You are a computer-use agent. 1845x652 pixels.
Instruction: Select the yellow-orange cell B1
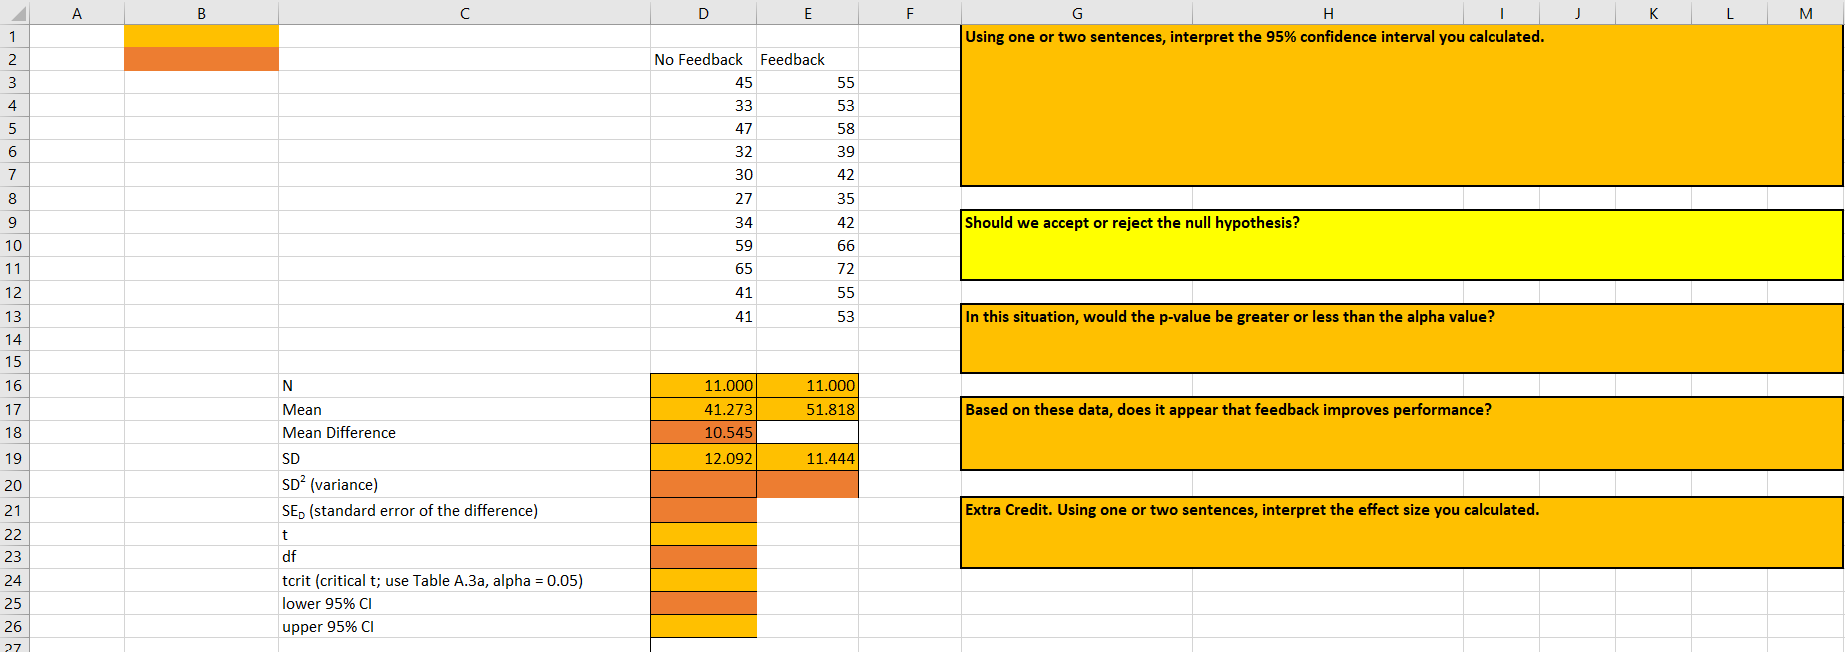[201, 36]
